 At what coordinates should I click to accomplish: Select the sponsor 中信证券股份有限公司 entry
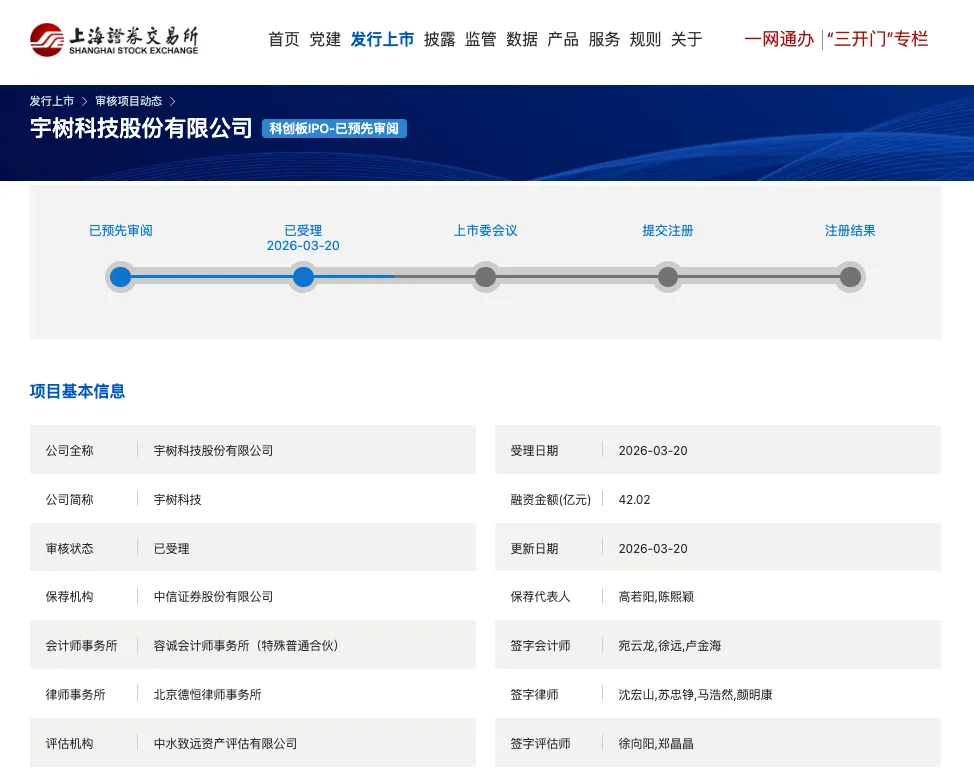coord(213,596)
